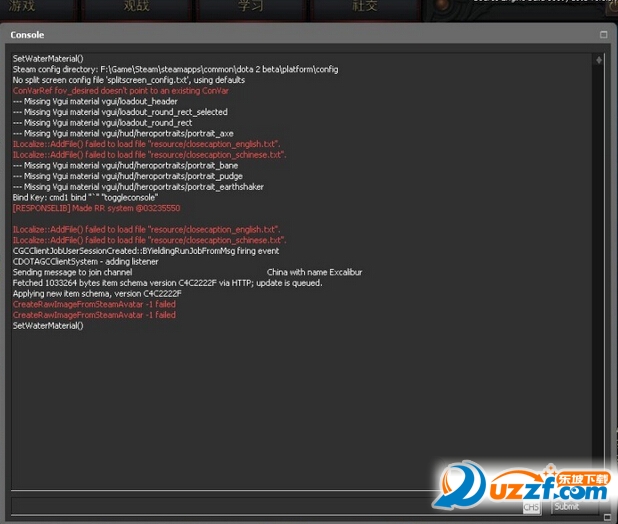Select the 'vgui/loadout_header' missing material line
Viewport: 618px width, 524px height.
click(95, 102)
